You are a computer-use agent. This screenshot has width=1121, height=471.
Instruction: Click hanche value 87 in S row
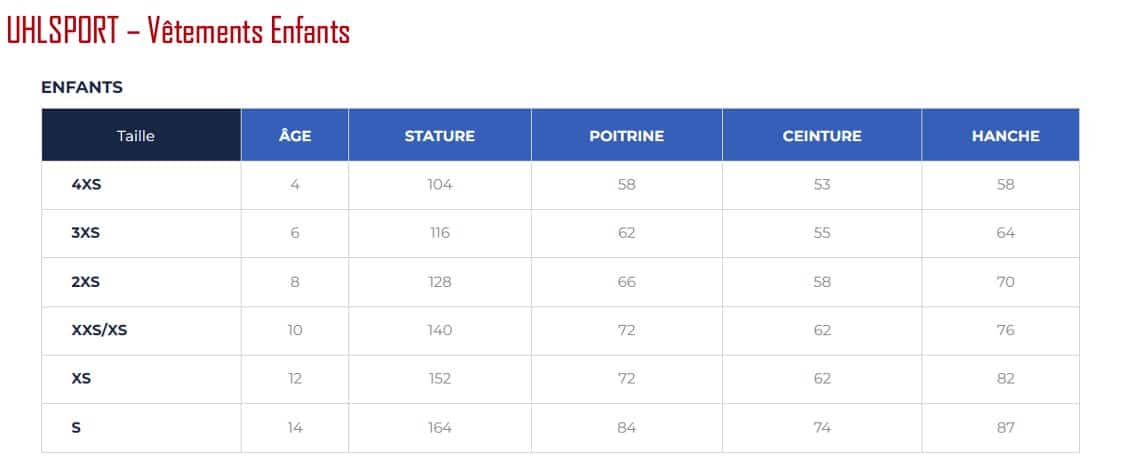click(x=1005, y=427)
